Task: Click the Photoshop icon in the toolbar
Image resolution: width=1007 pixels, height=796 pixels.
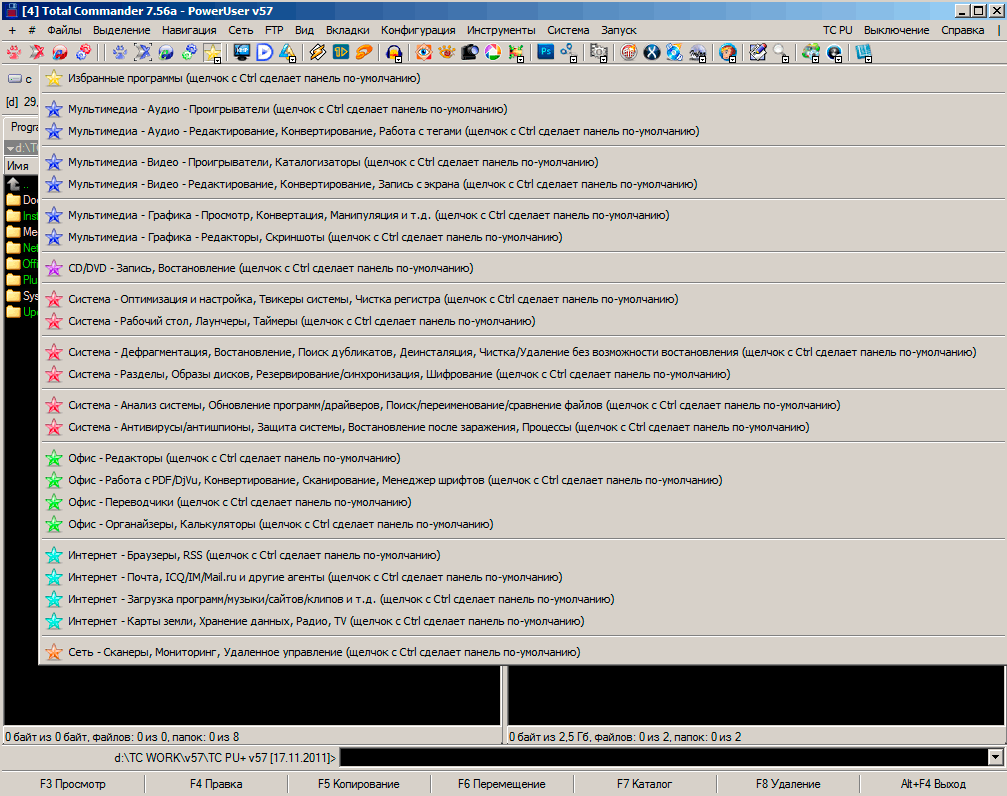Action: (x=547, y=52)
